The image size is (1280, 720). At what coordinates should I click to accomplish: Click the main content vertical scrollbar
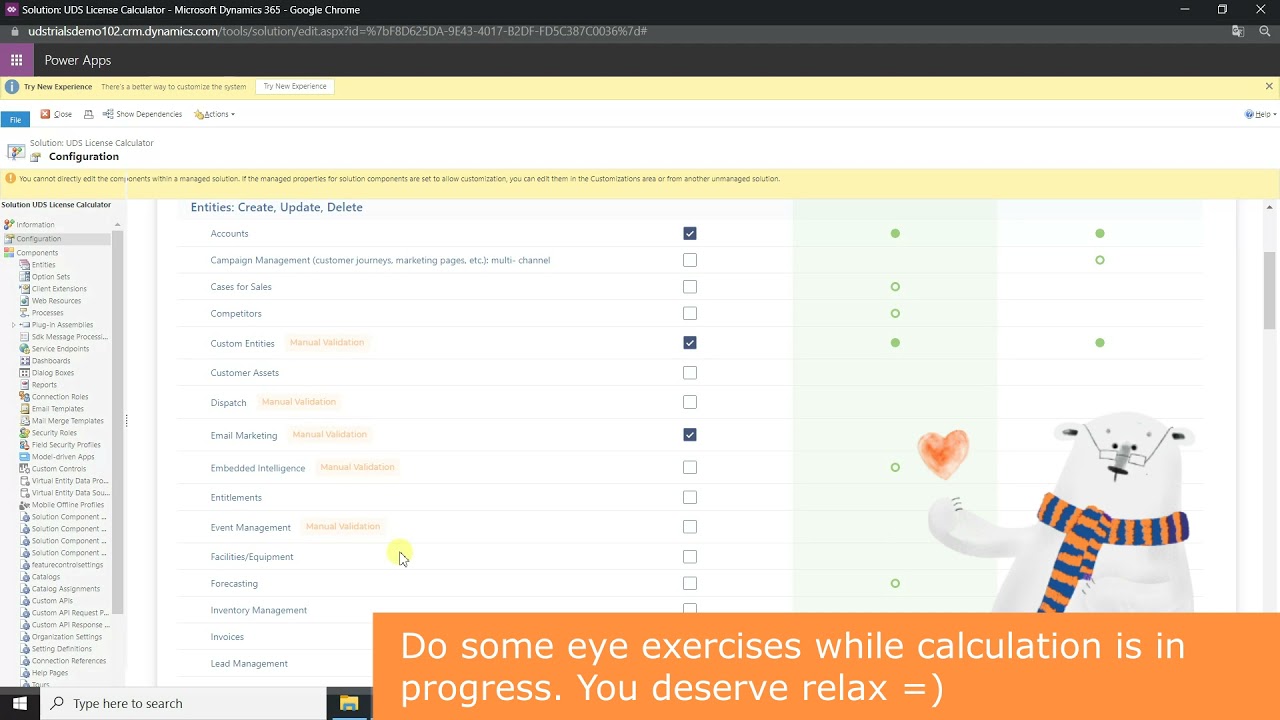pos(1270,290)
